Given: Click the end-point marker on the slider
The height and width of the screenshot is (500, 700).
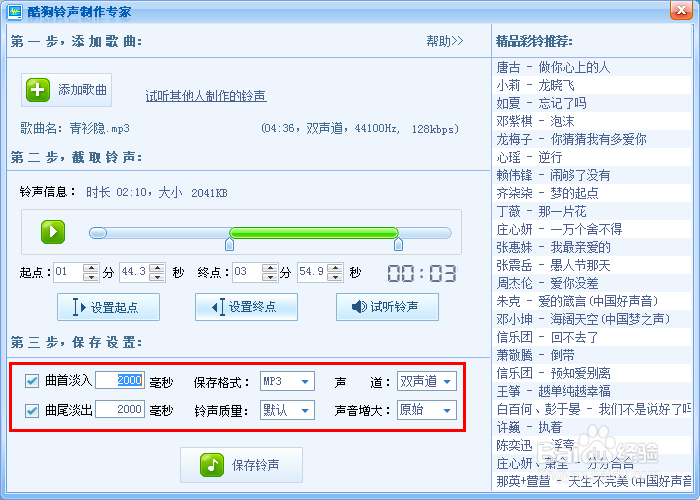Looking at the screenshot, I should [x=398, y=244].
